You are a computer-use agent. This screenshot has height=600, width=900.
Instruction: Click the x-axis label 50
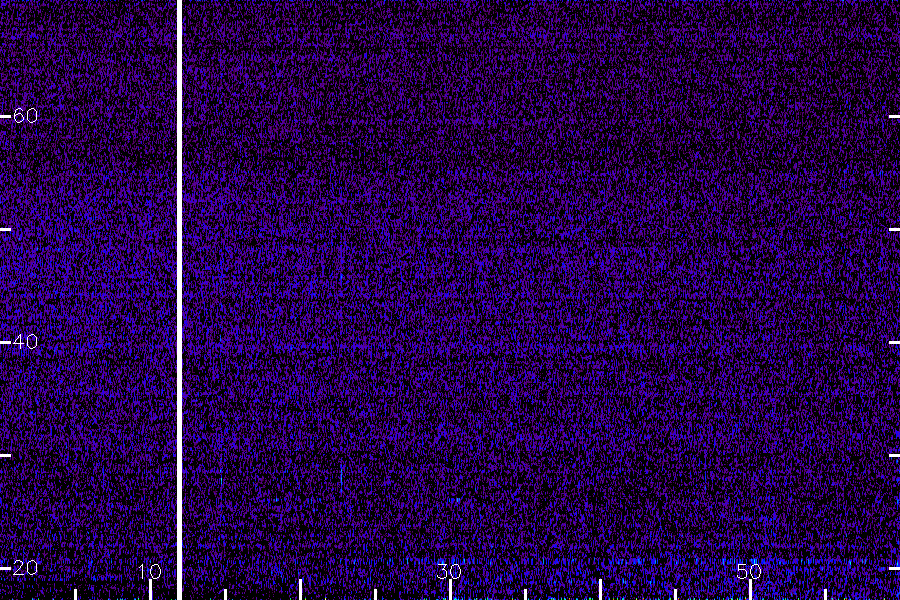(x=749, y=571)
